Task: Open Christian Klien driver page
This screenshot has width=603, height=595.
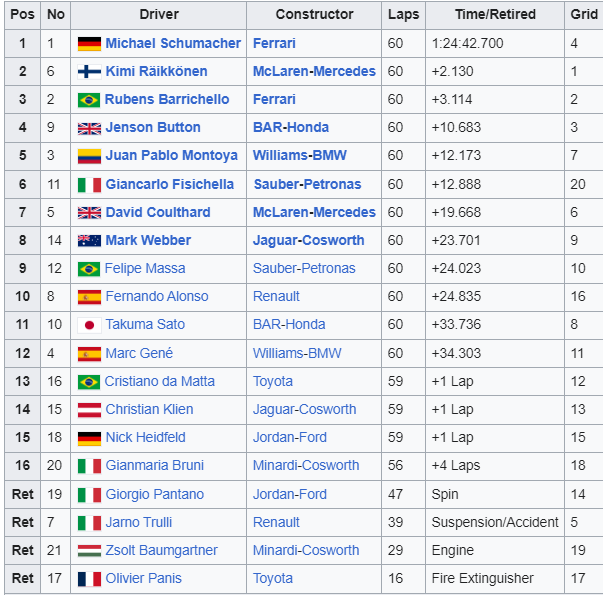Action: (x=149, y=410)
